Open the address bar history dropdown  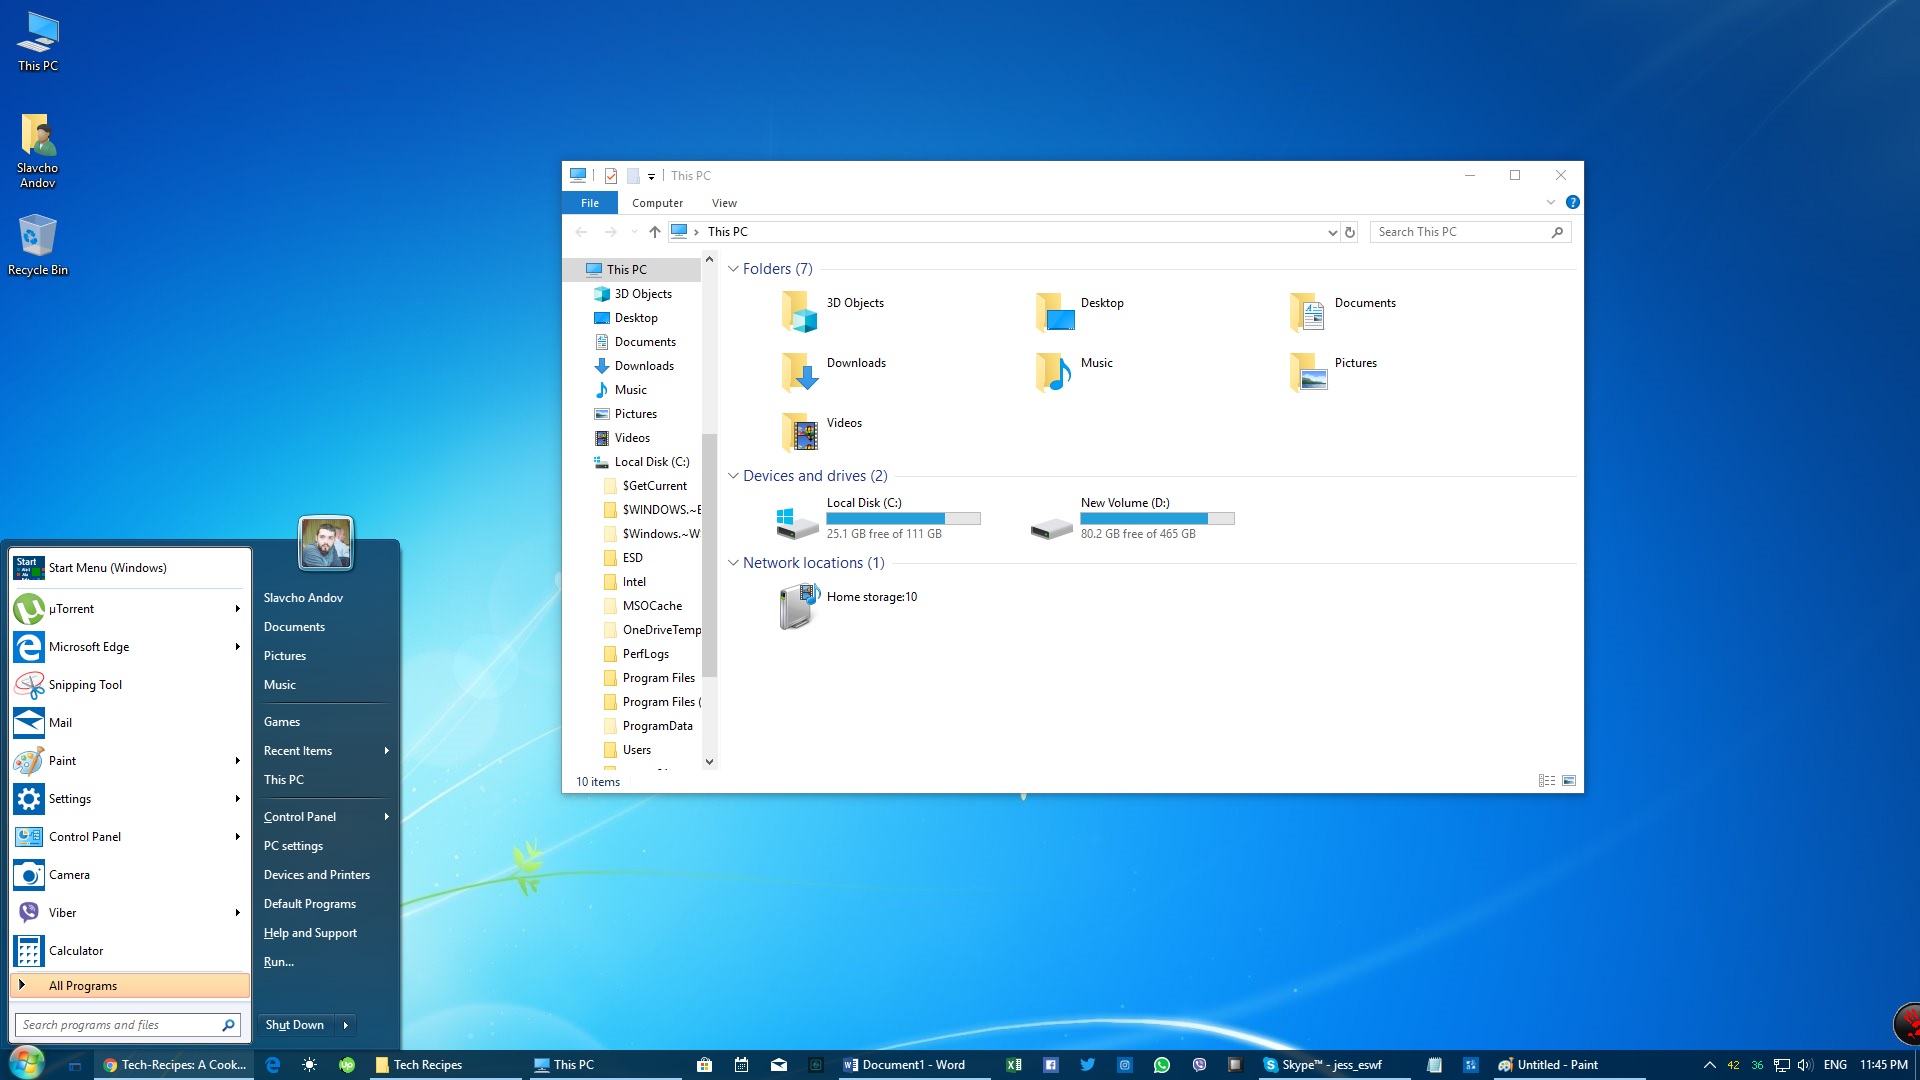click(x=1331, y=232)
